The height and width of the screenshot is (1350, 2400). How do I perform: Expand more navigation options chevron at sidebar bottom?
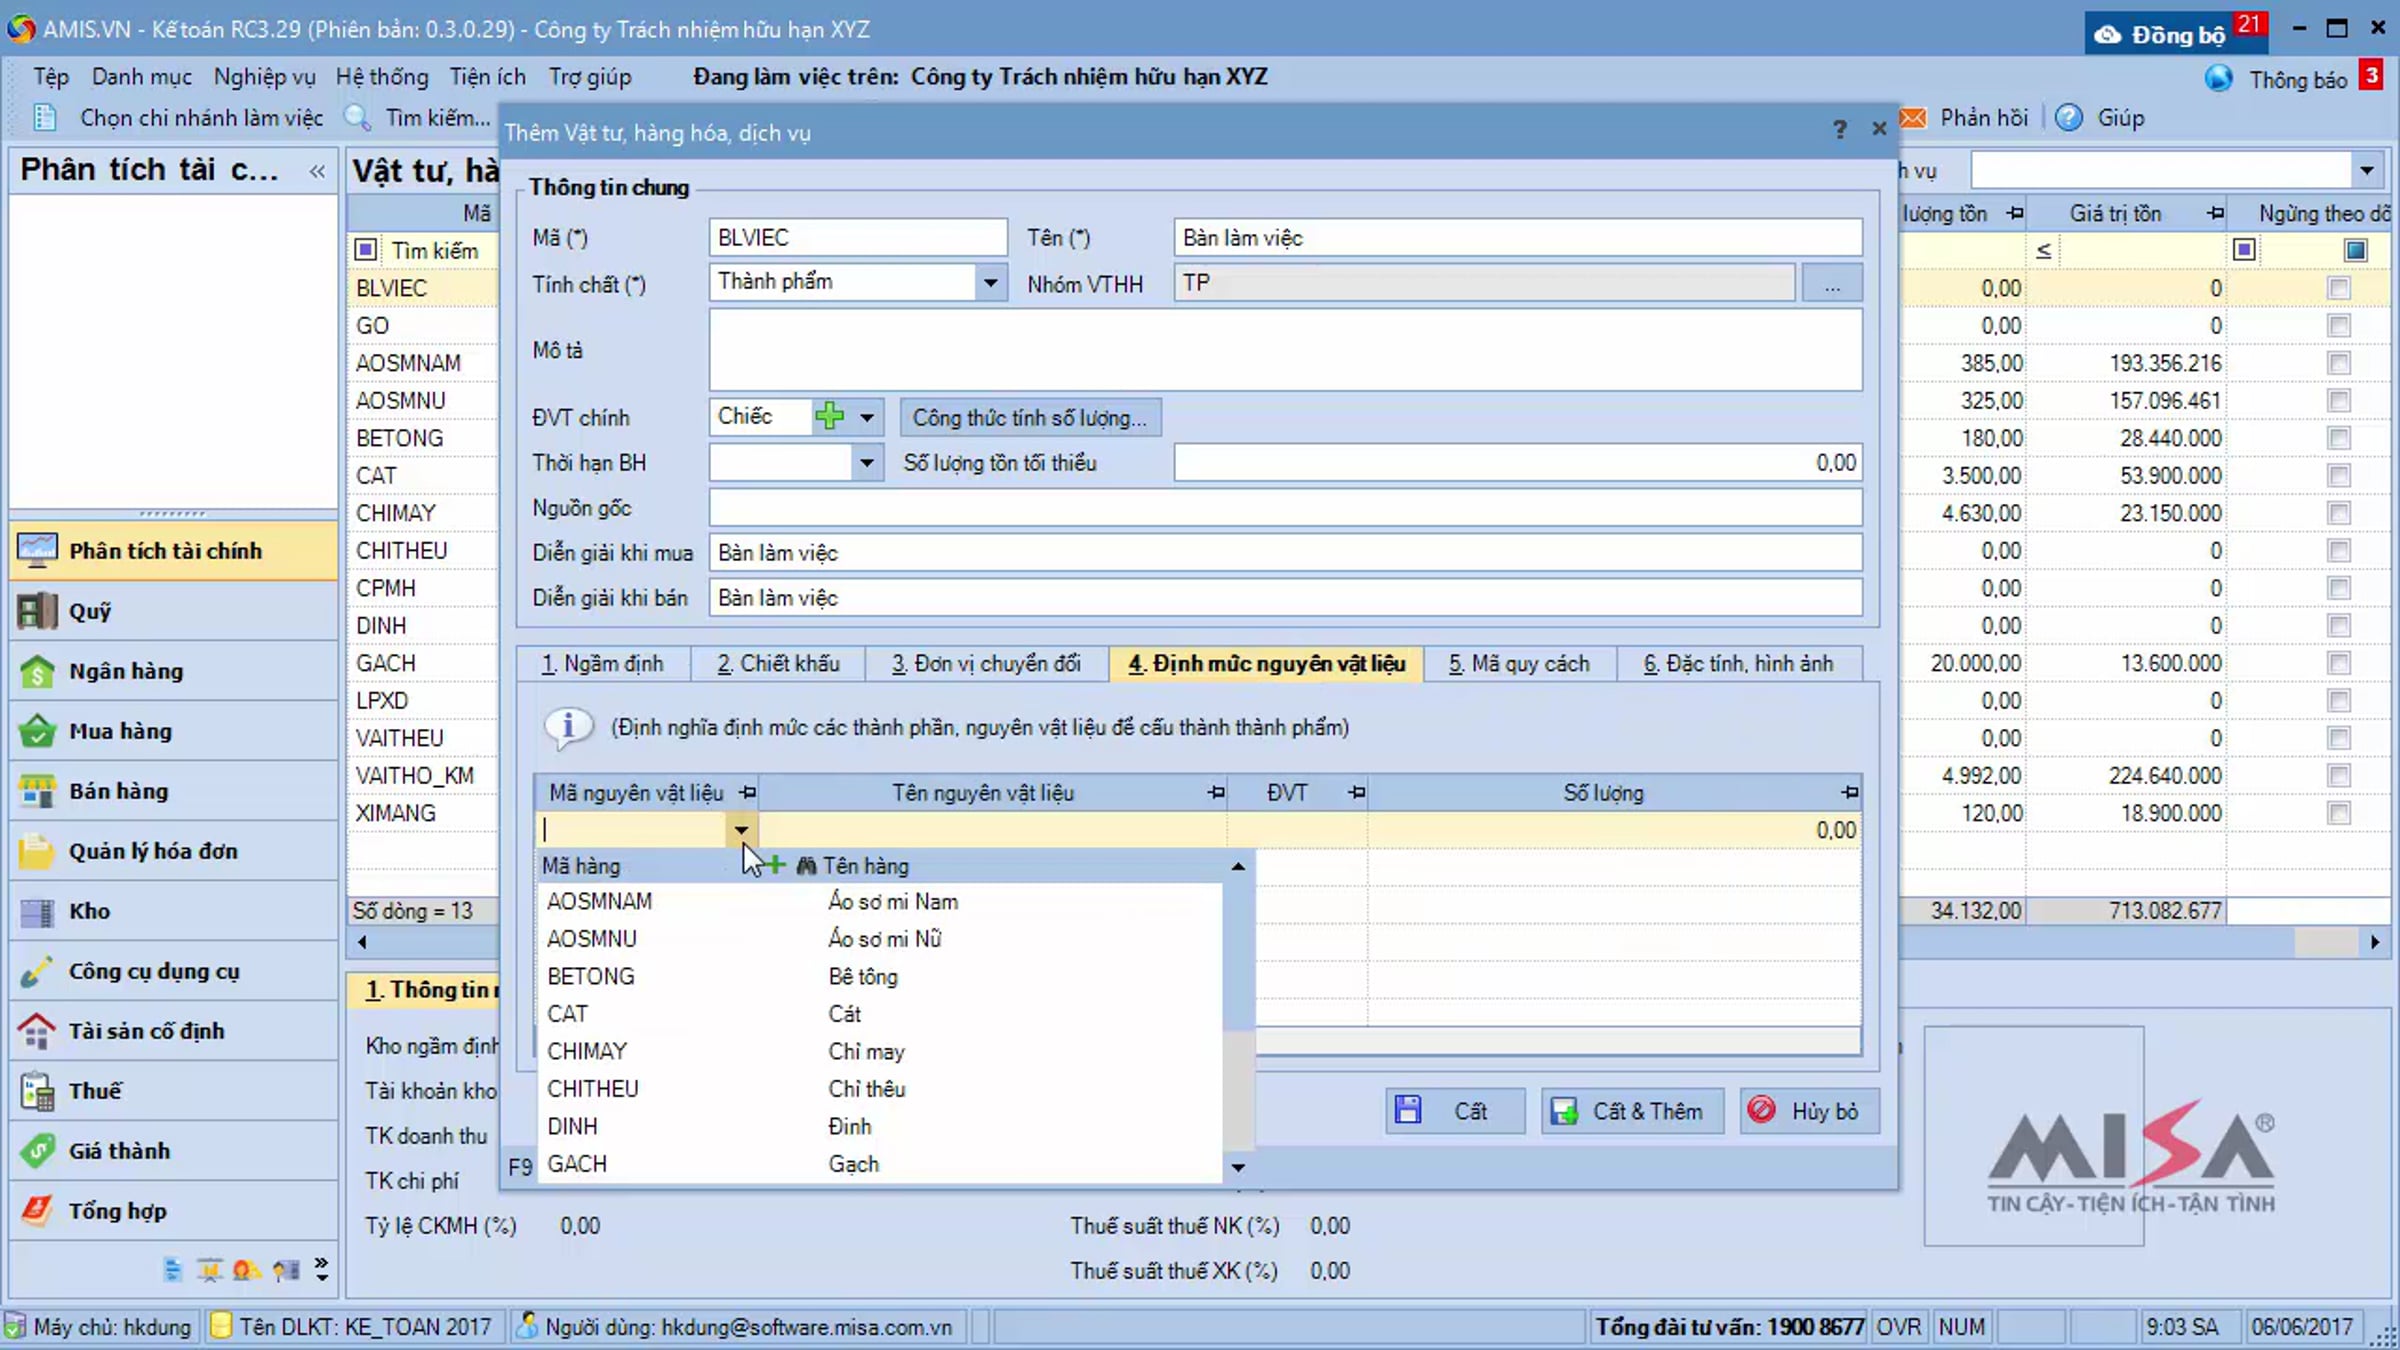point(321,1269)
